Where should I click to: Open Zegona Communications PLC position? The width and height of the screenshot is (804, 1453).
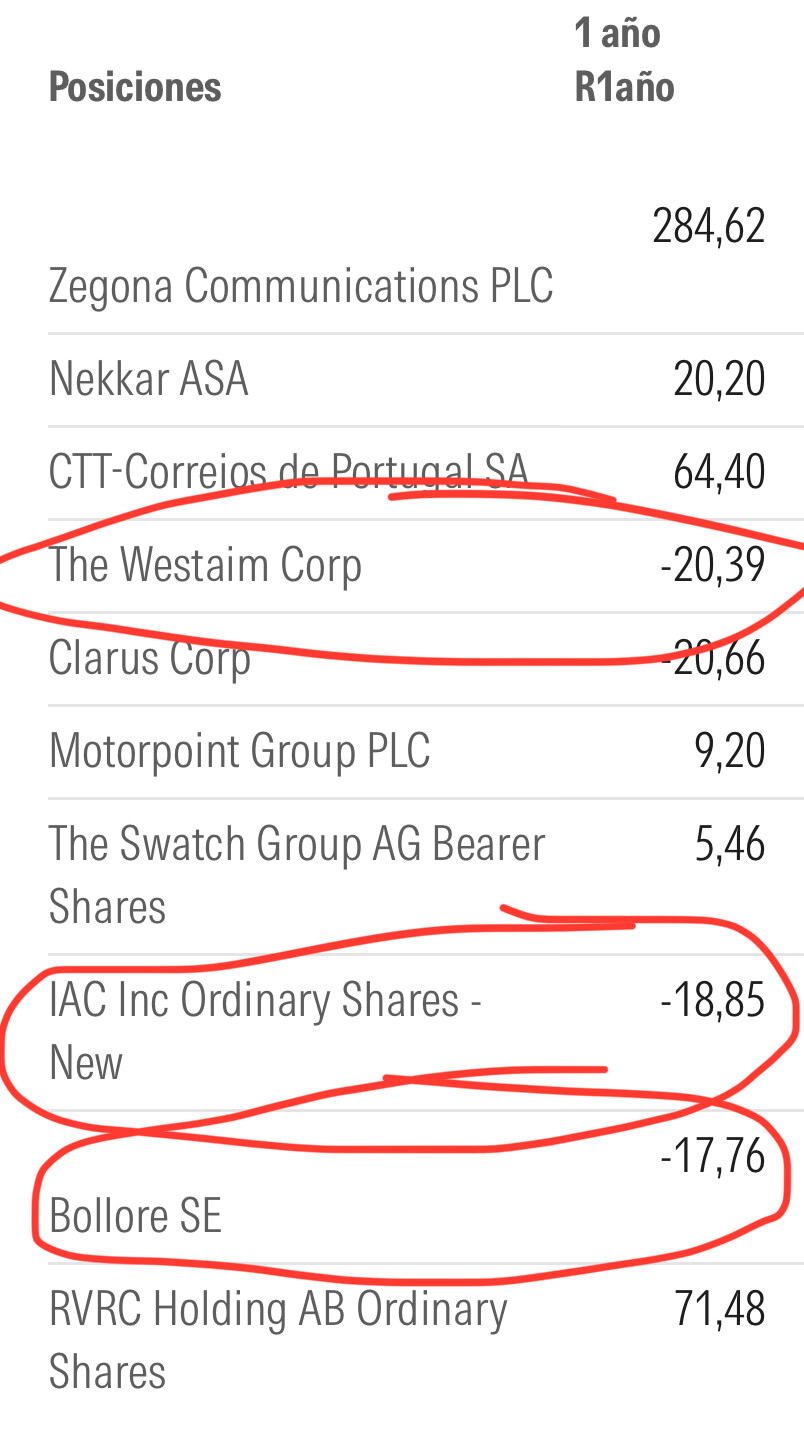300,286
